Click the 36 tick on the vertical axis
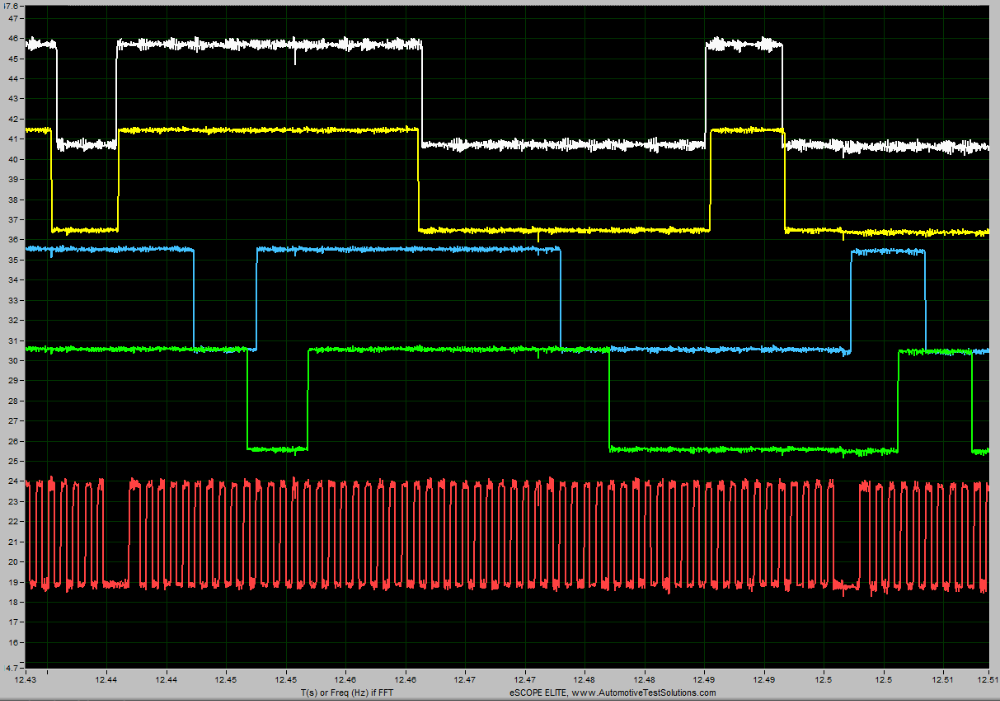 point(10,240)
